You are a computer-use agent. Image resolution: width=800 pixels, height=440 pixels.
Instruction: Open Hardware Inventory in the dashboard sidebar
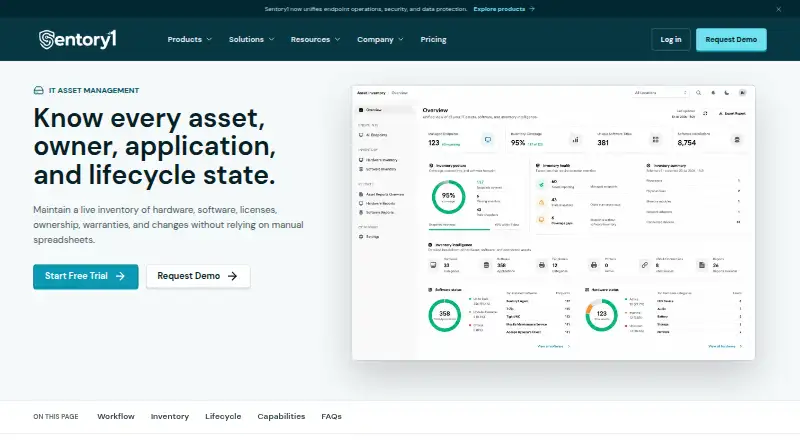[x=378, y=160]
